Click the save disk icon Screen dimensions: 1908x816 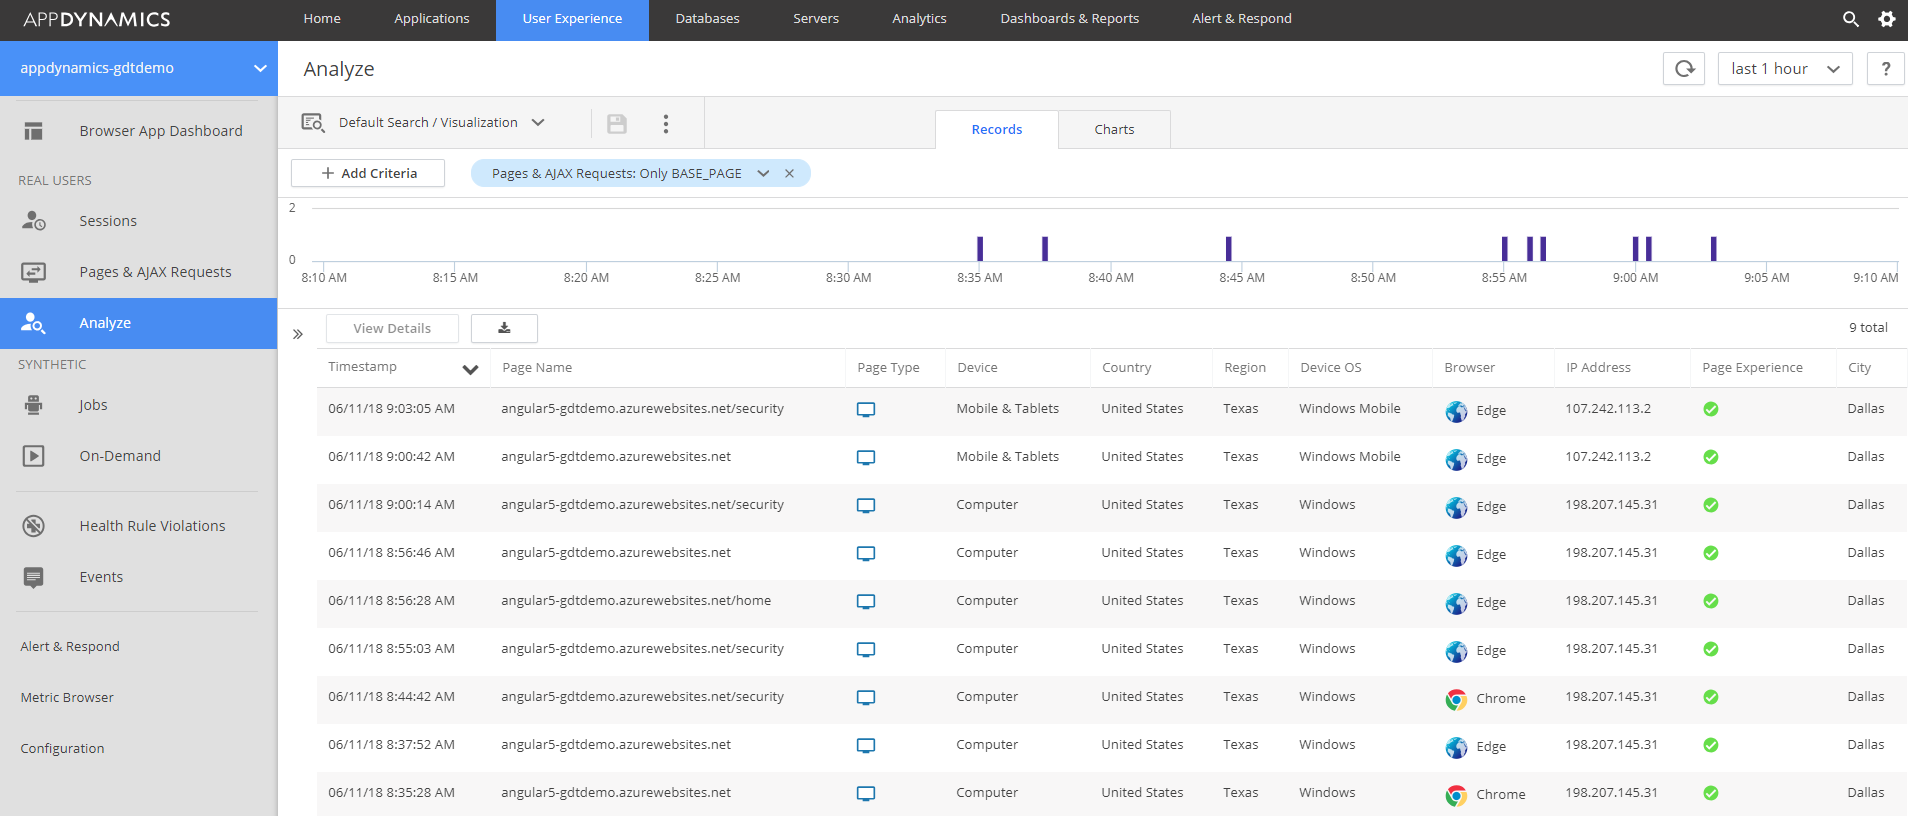(x=617, y=123)
